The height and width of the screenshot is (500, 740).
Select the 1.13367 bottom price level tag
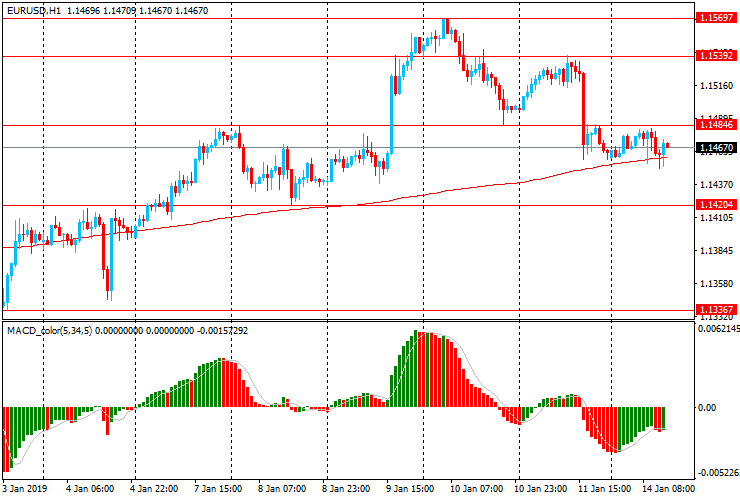[x=714, y=310]
